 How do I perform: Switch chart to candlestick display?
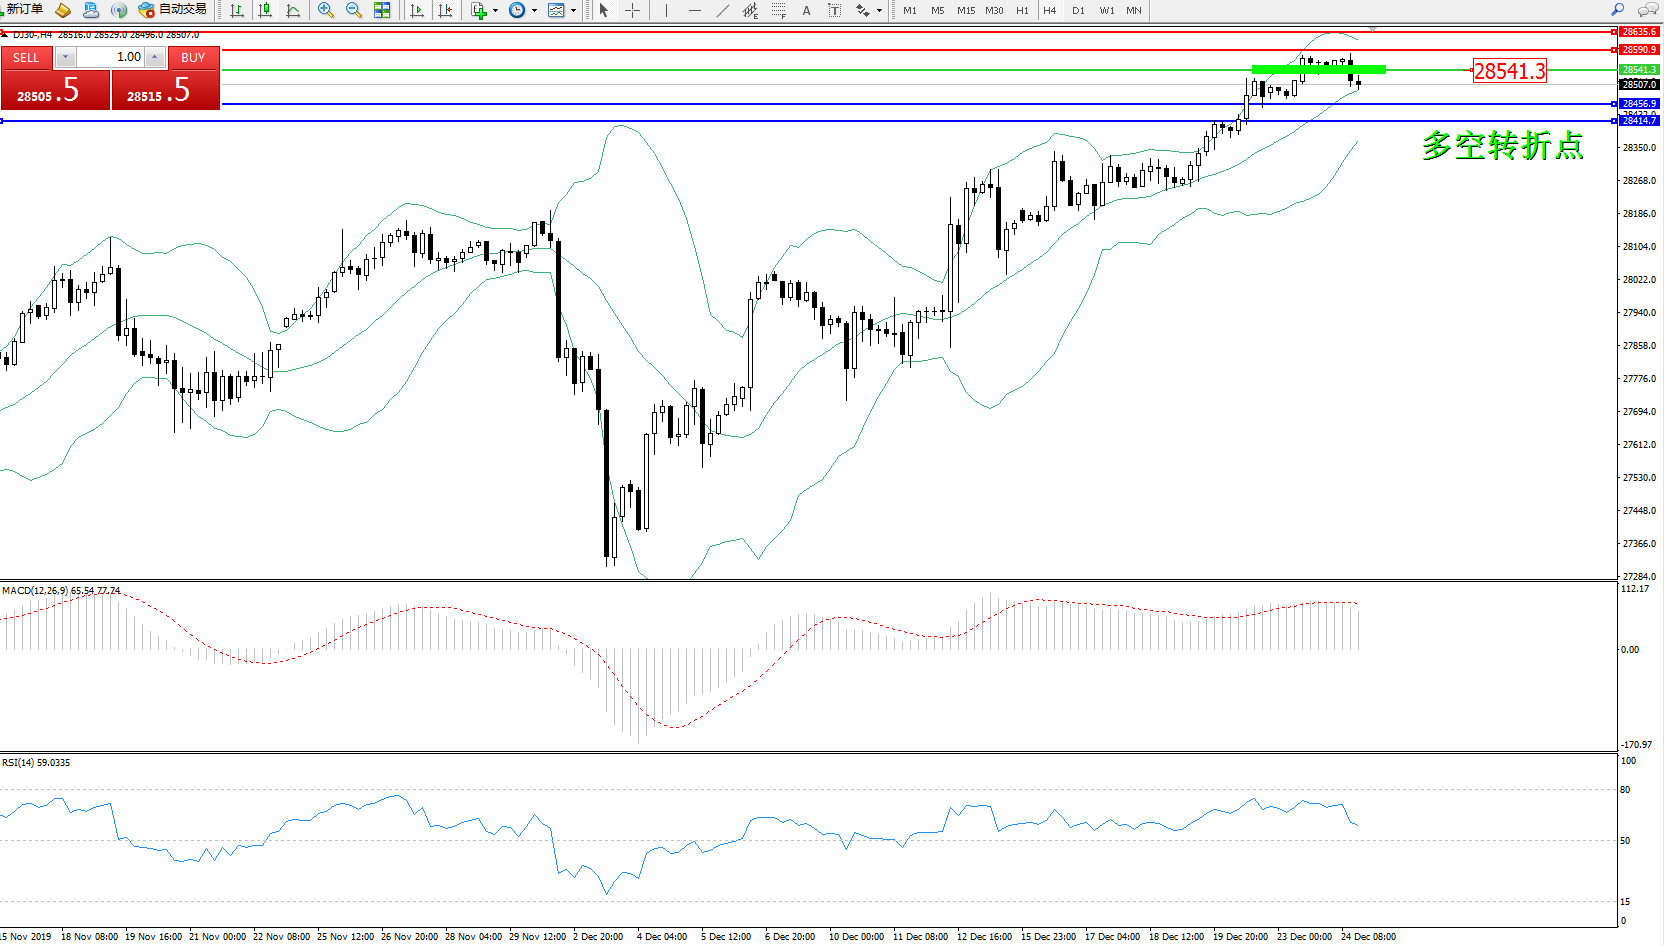(265, 10)
